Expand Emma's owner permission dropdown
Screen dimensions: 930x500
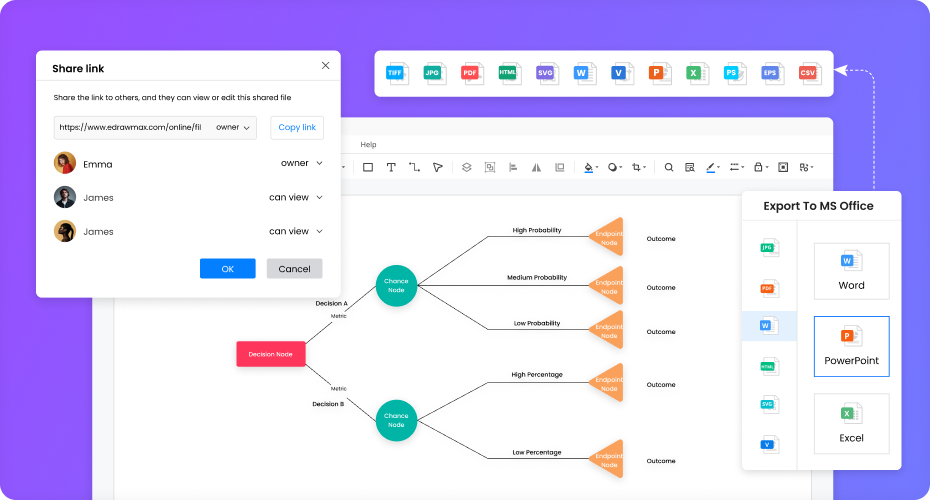point(301,163)
